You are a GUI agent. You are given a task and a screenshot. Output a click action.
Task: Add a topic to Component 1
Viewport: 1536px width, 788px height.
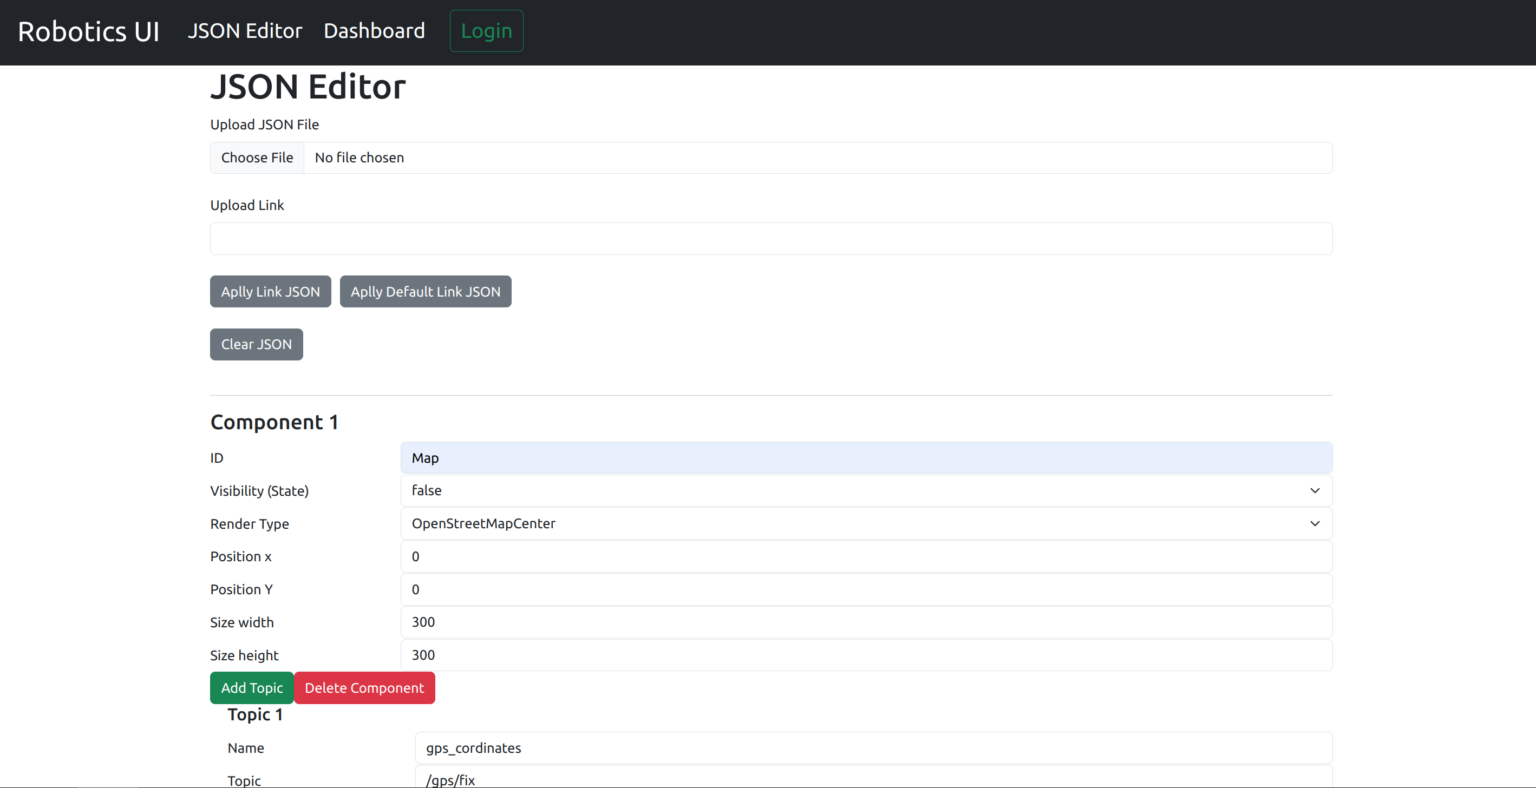tap(251, 688)
